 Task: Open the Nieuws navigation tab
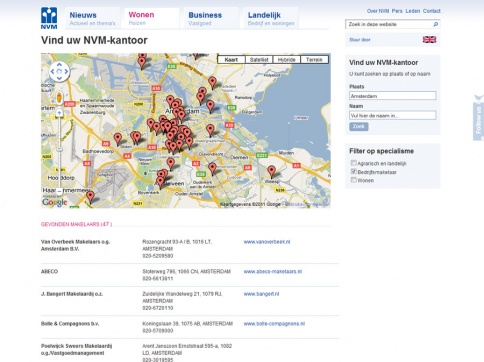point(92,18)
